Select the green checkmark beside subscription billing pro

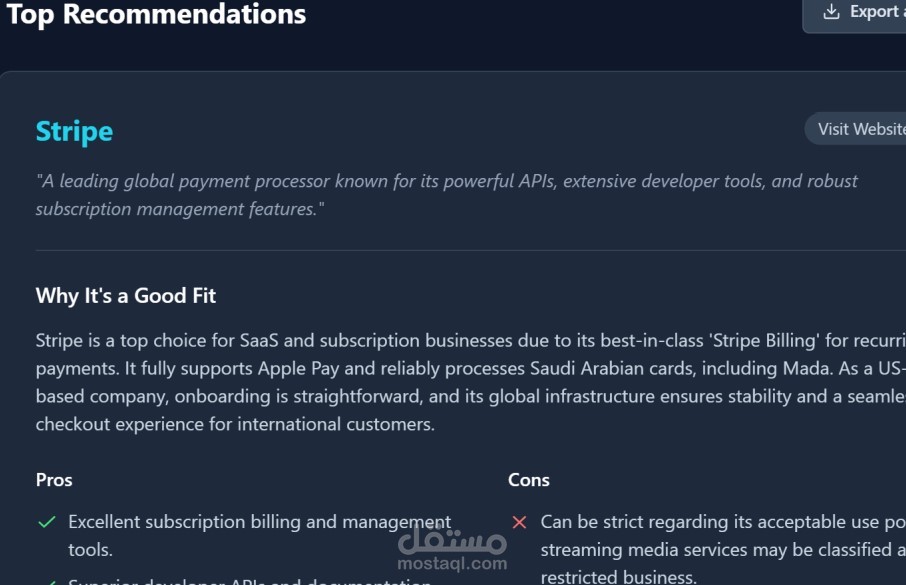47,521
